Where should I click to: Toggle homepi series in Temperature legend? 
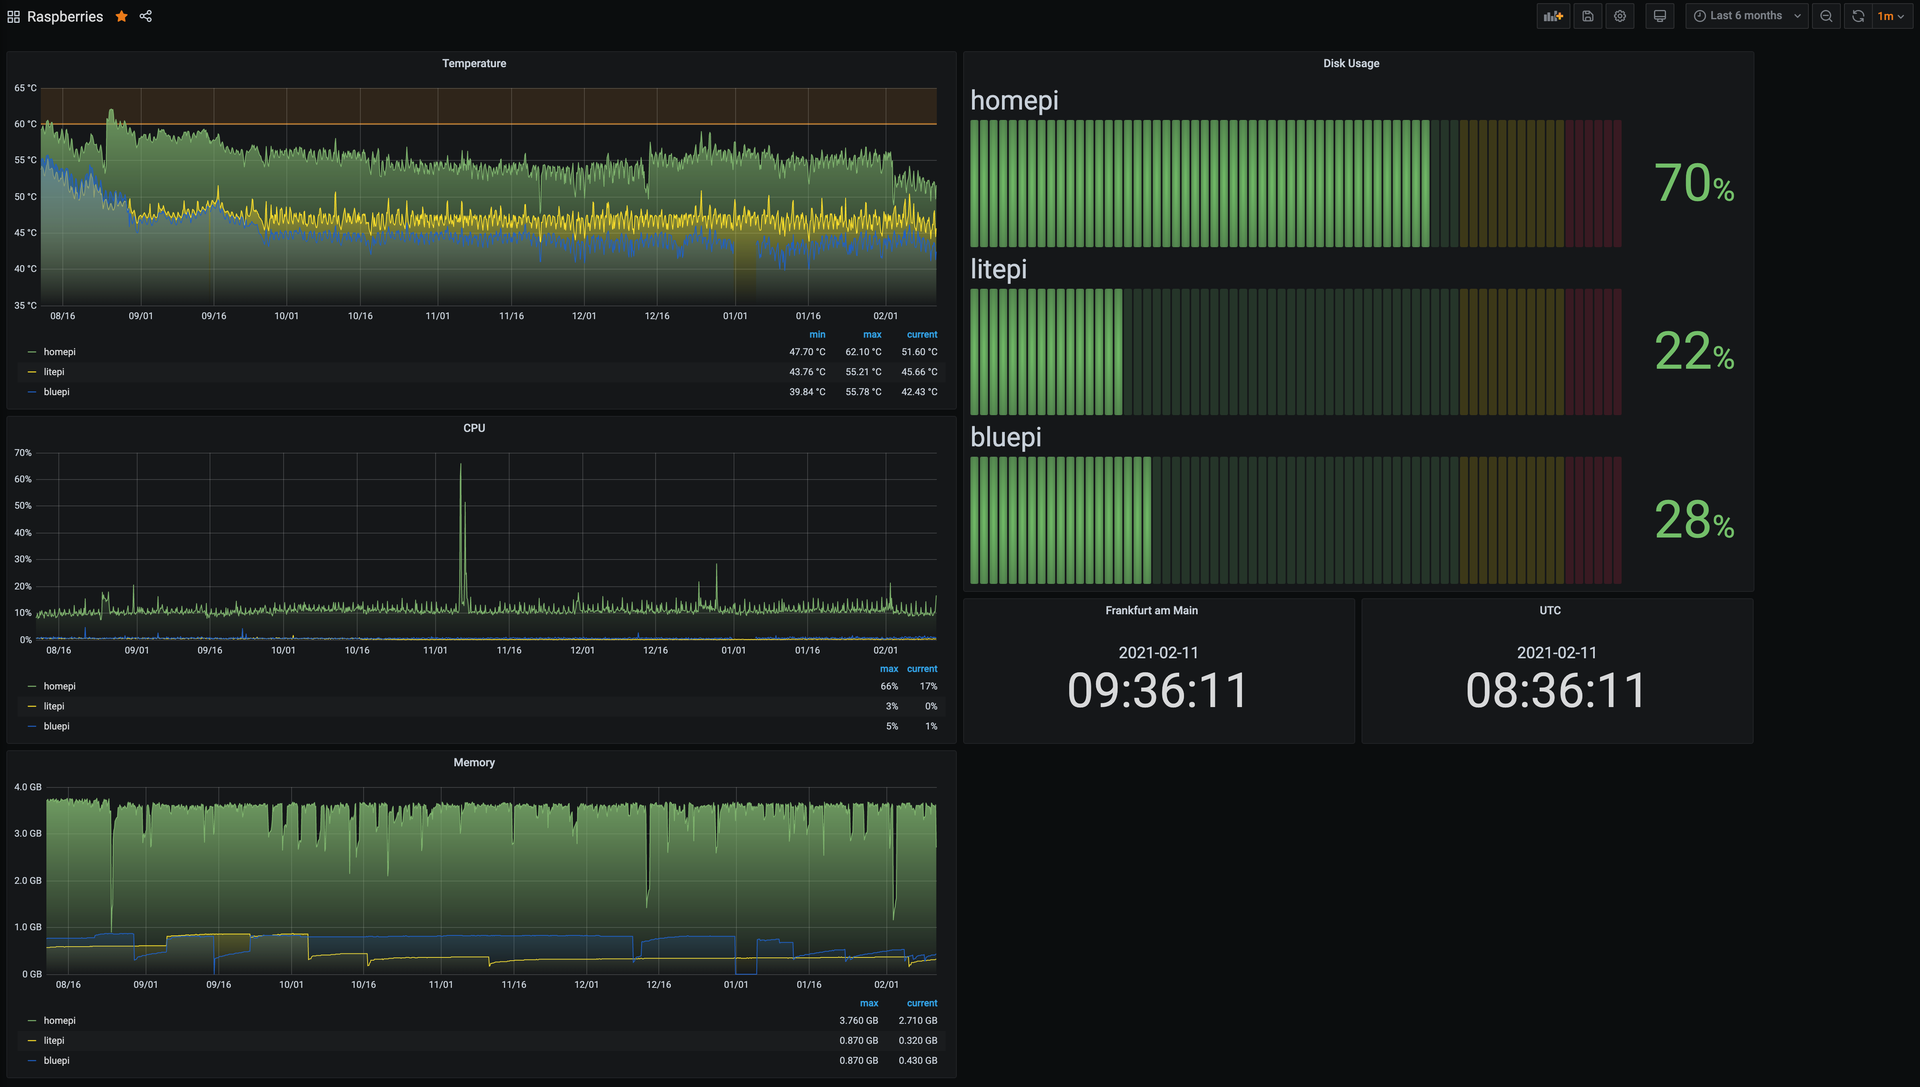[59, 352]
